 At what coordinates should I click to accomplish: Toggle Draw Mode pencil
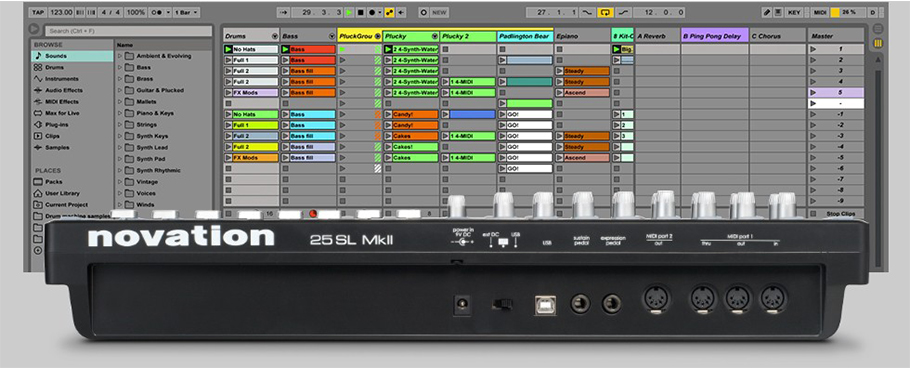(767, 12)
